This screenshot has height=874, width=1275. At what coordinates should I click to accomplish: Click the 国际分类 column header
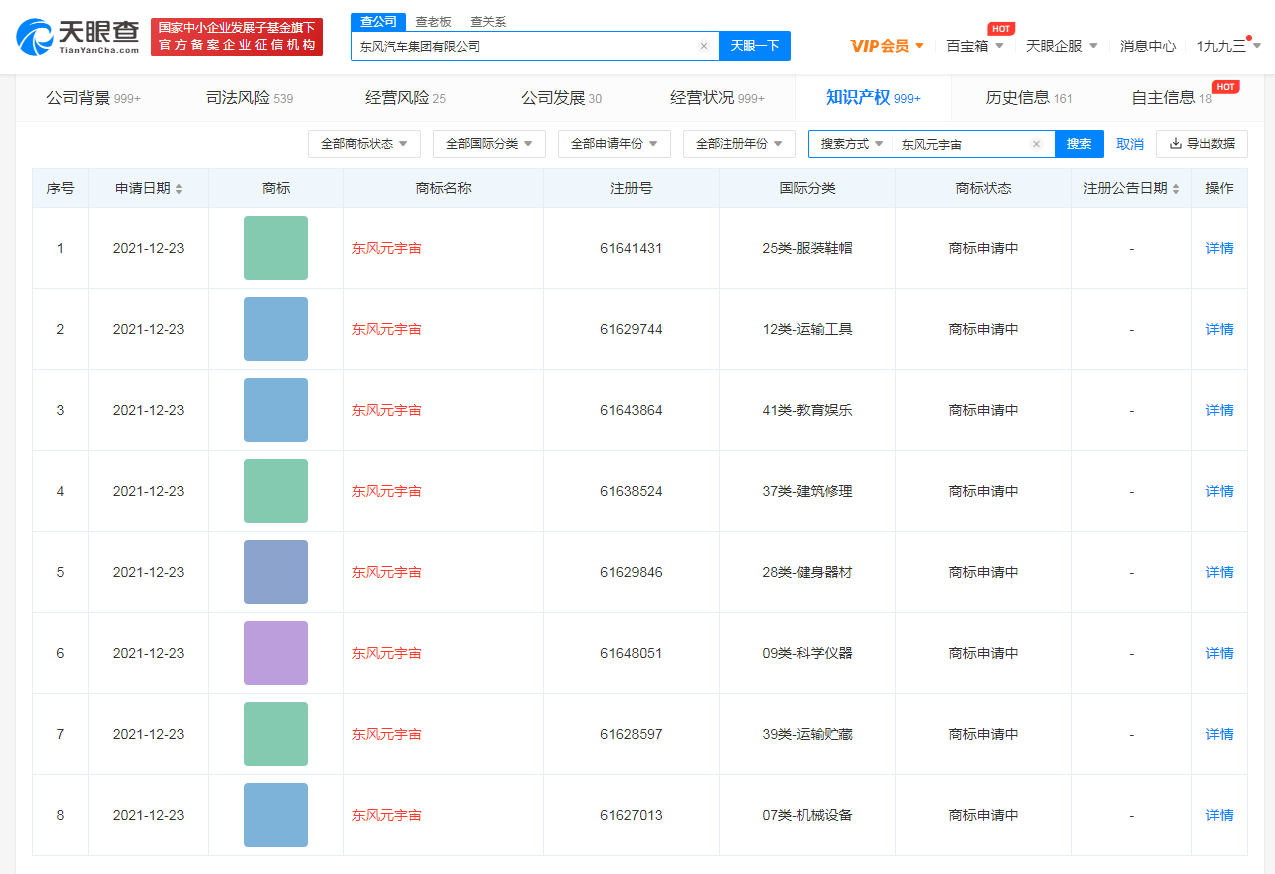click(x=807, y=188)
